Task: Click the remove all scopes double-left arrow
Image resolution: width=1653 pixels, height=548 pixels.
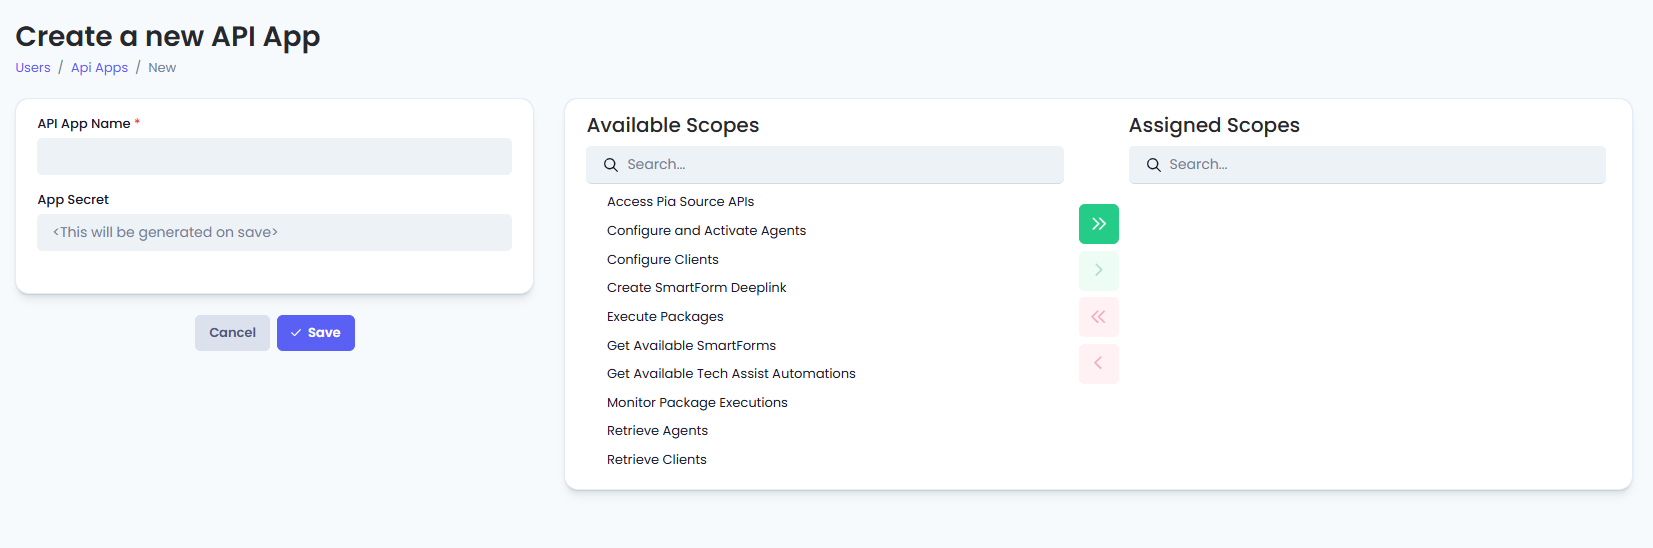Action: (x=1098, y=317)
